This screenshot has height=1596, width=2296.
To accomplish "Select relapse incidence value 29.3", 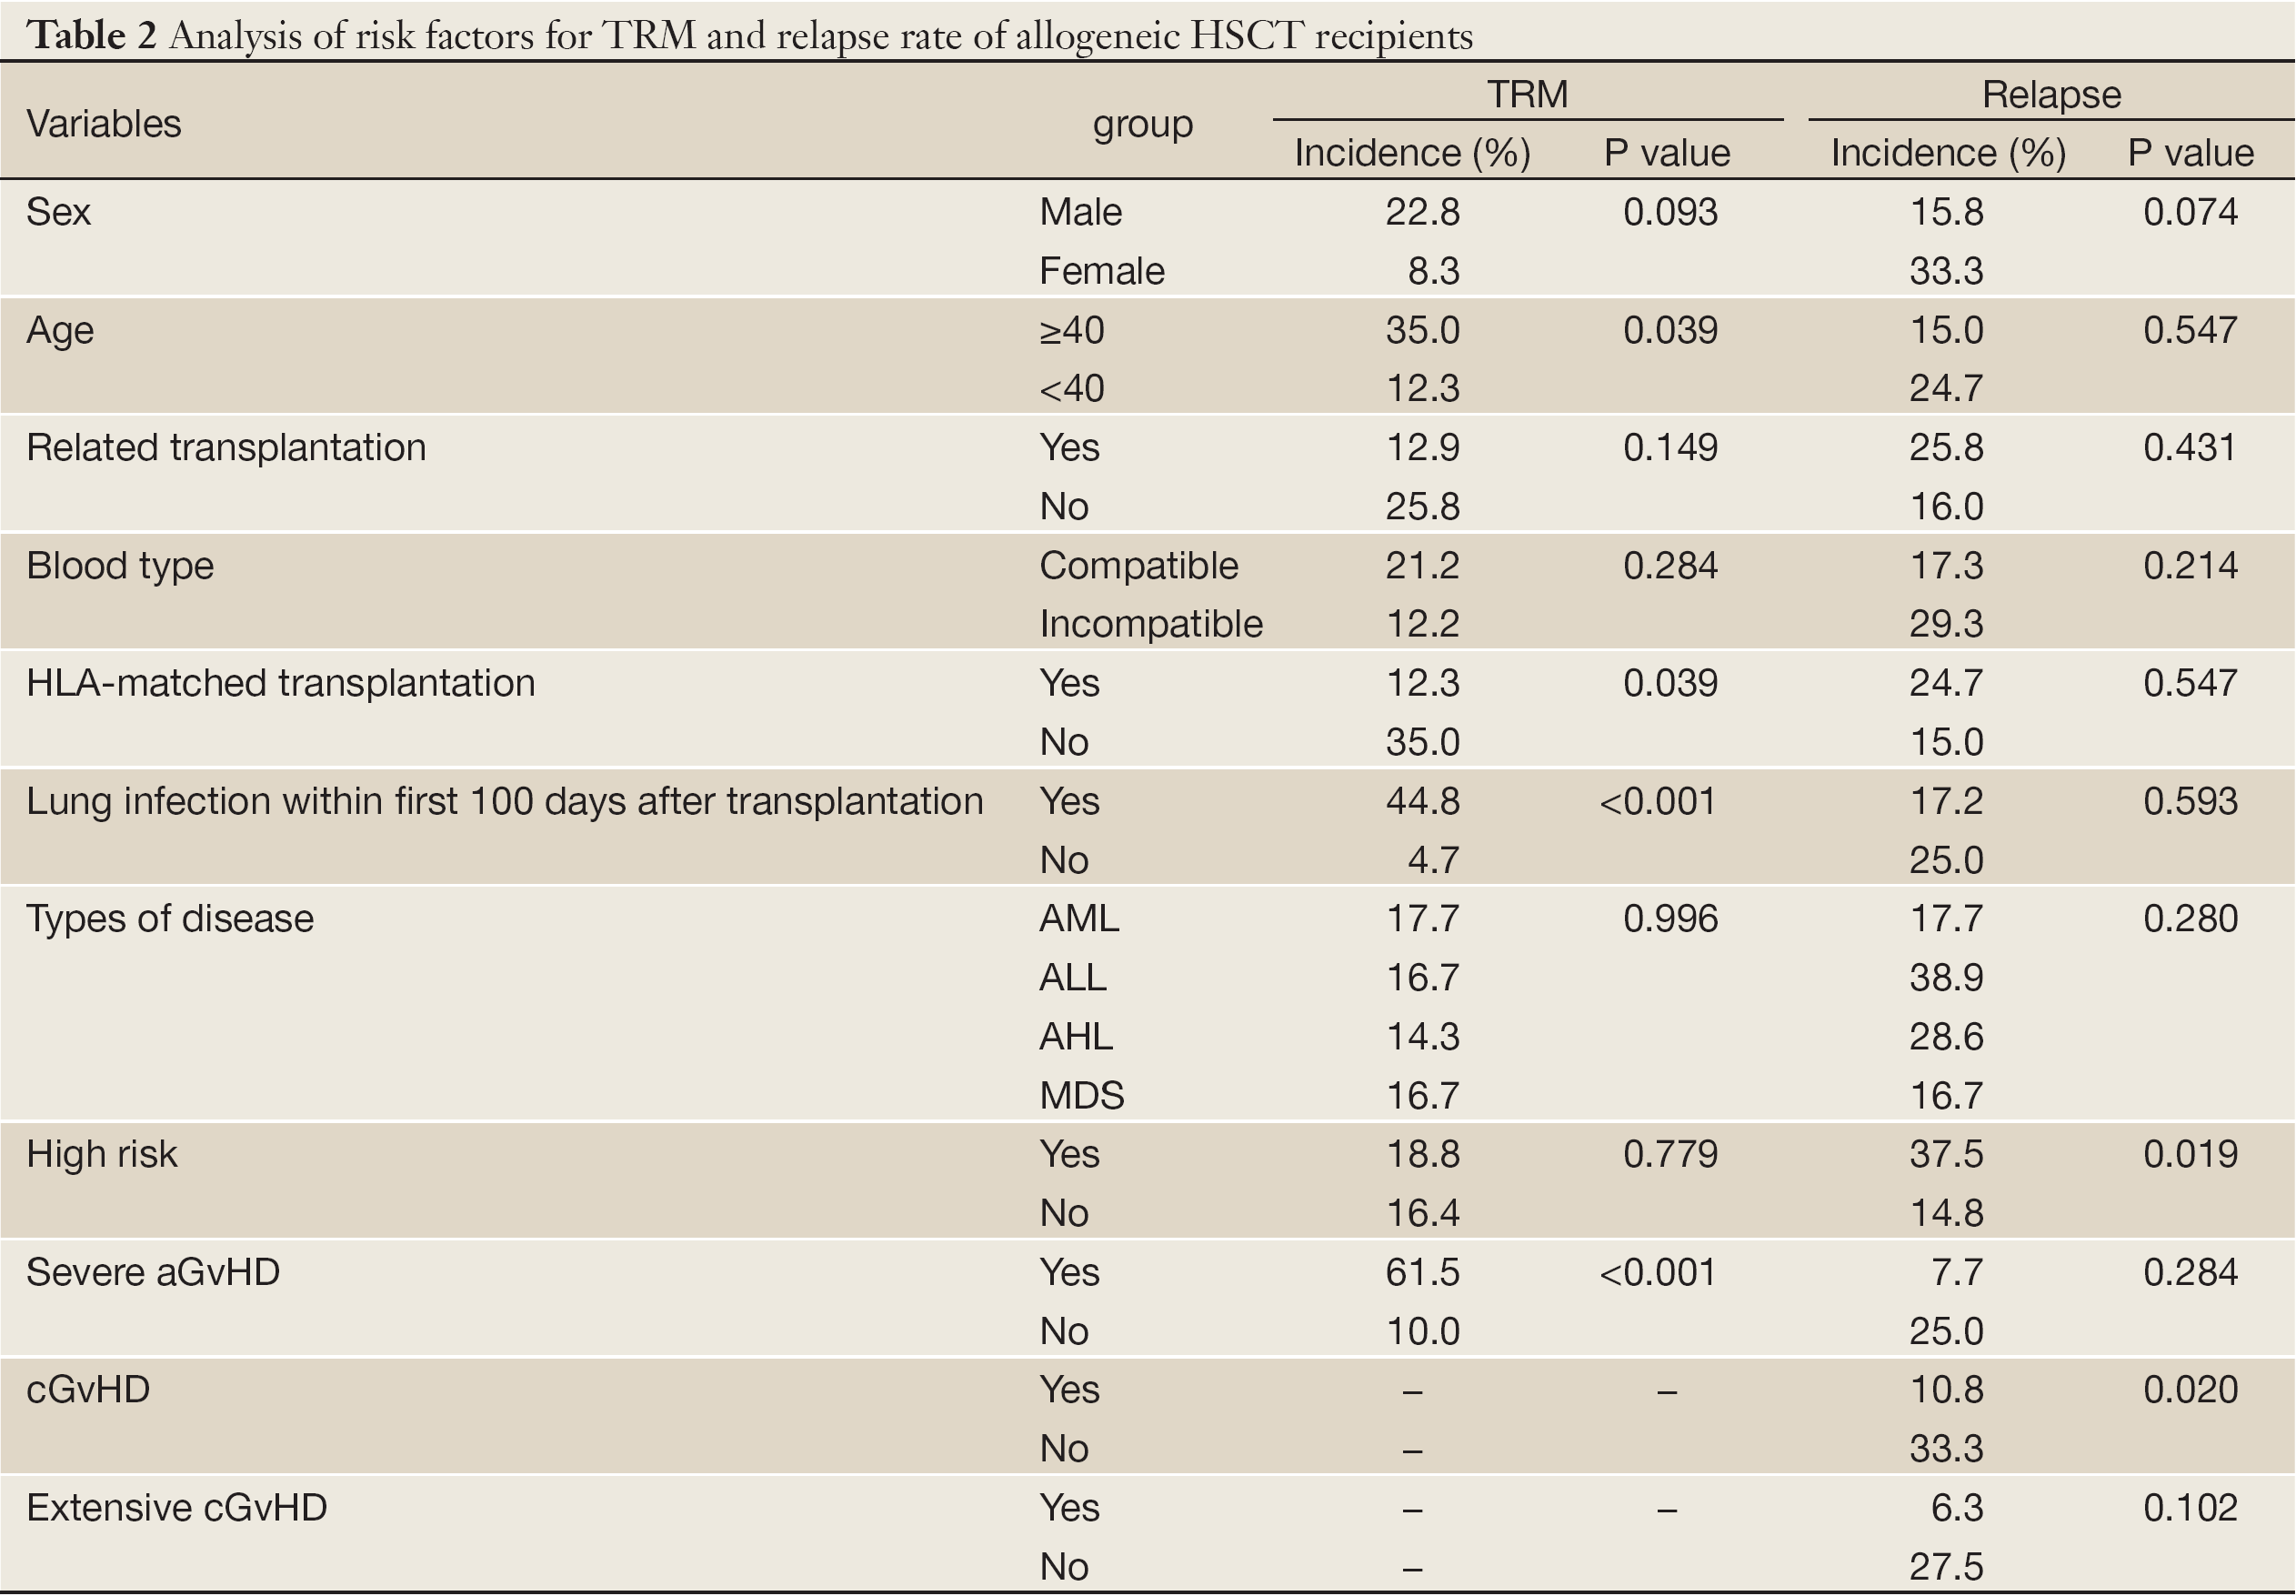I will pyautogui.click(x=1946, y=624).
